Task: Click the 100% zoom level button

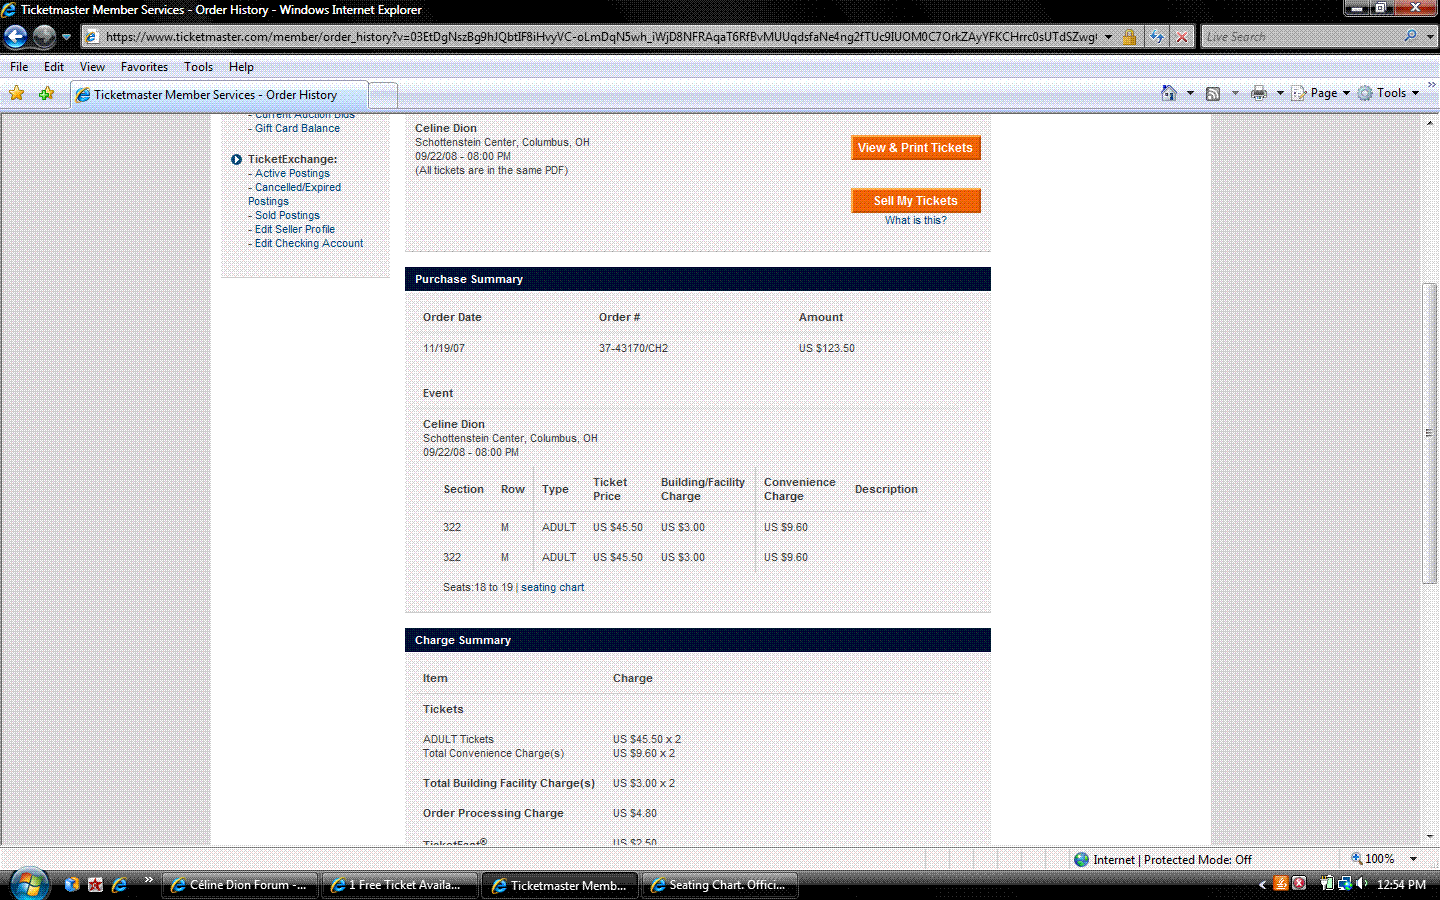Action: [1372, 859]
